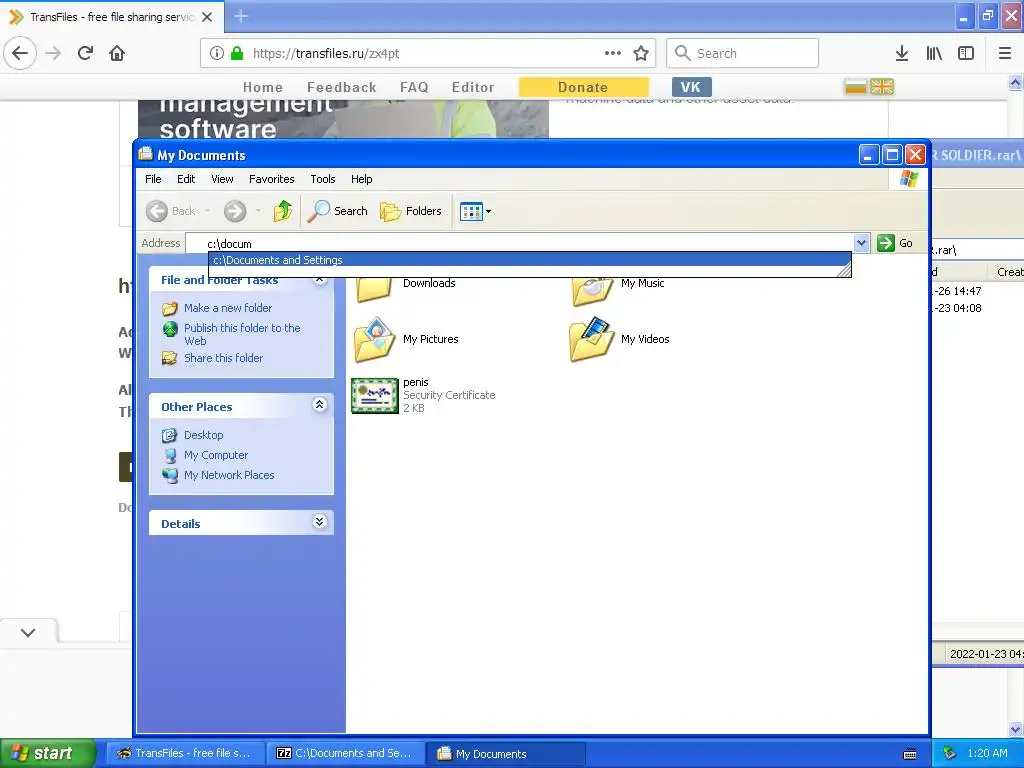This screenshot has height=768, width=1024.
Task: Switch site language to English flag
Action: tap(882, 86)
